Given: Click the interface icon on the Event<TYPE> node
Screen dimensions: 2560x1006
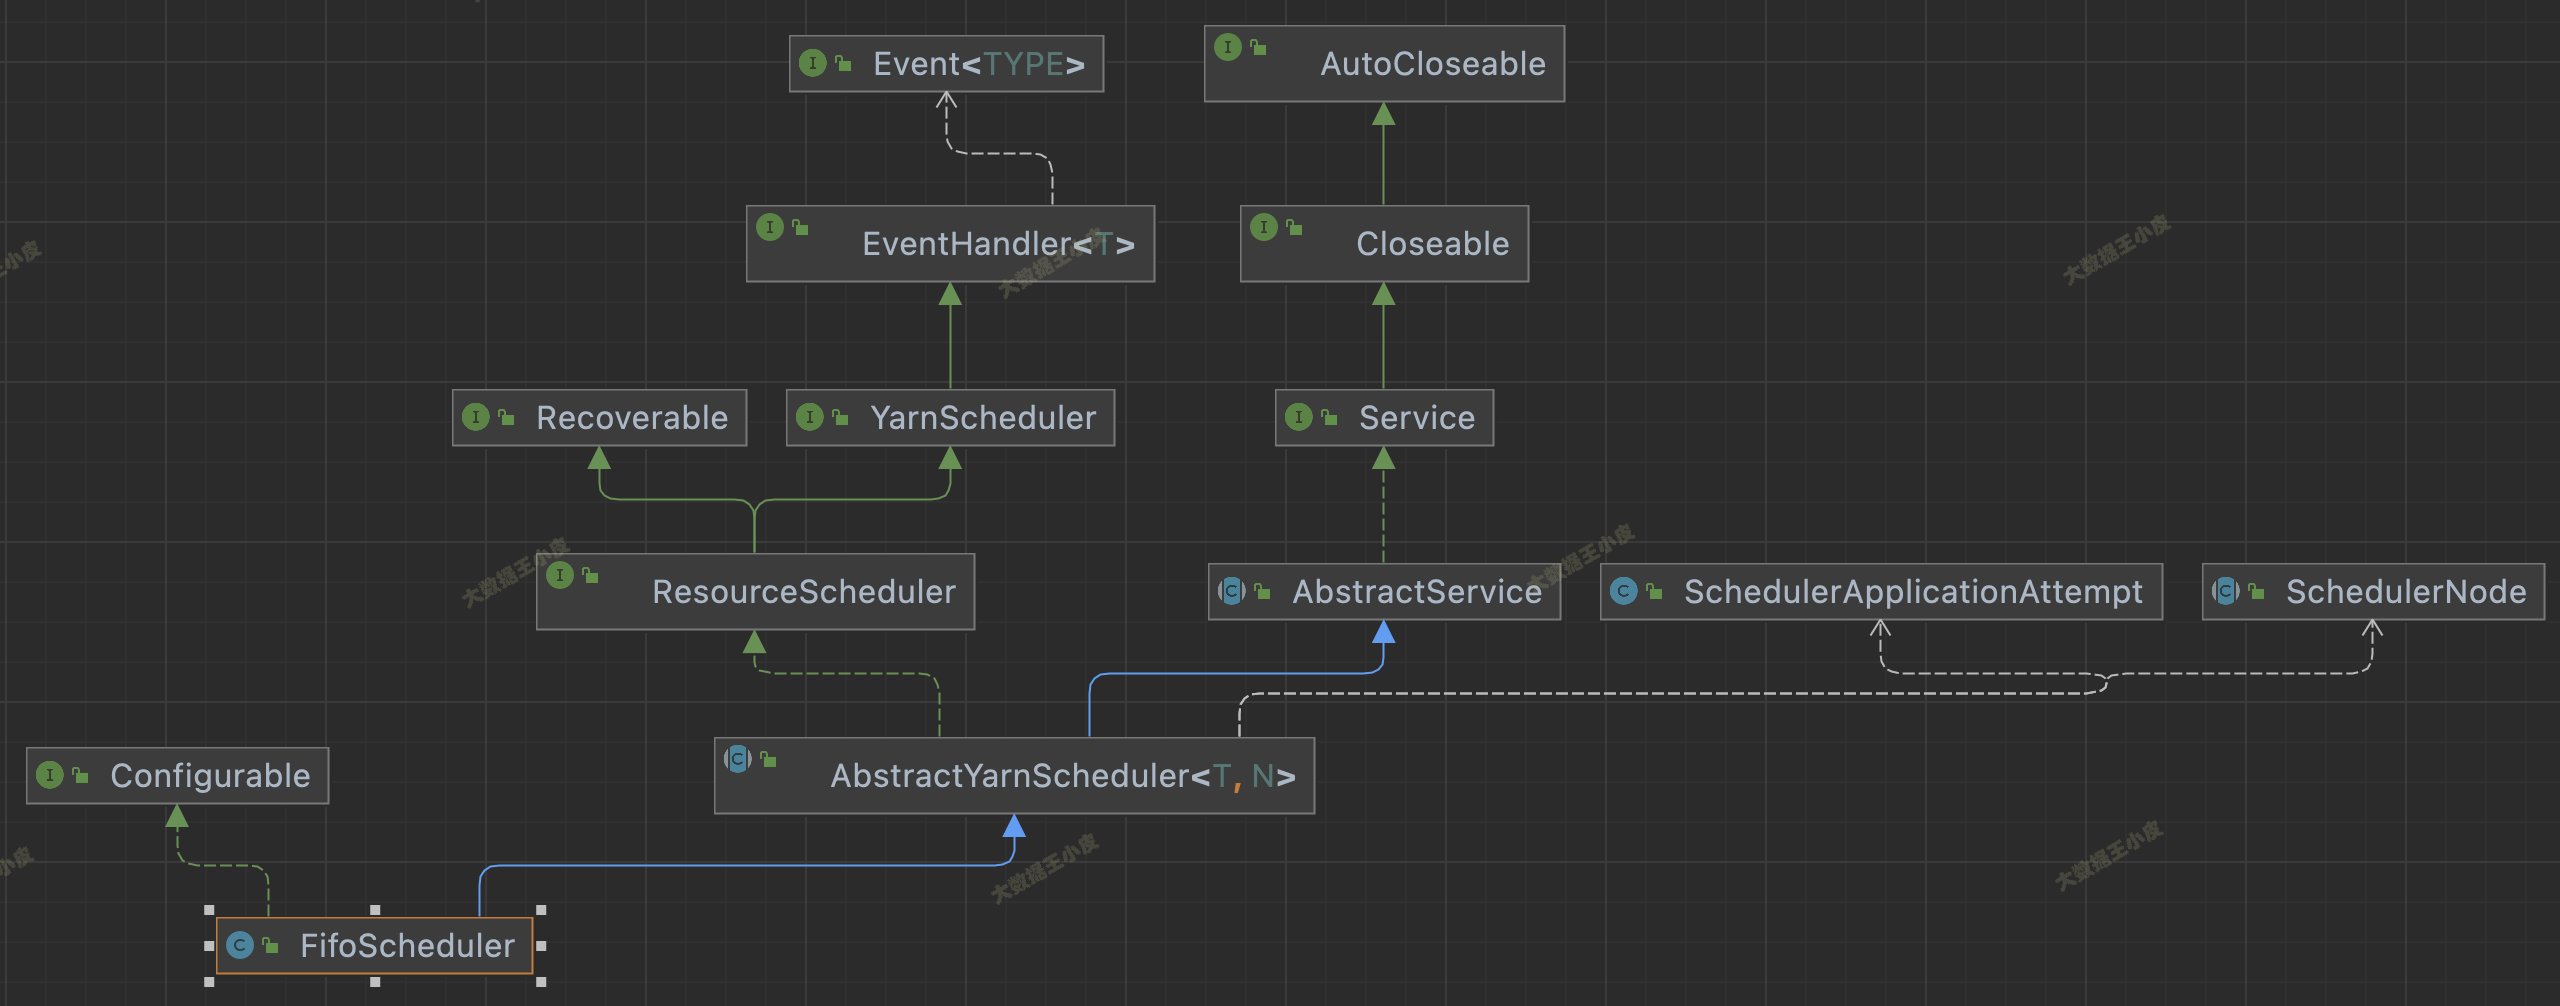Looking at the screenshot, I should pos(813,64).
